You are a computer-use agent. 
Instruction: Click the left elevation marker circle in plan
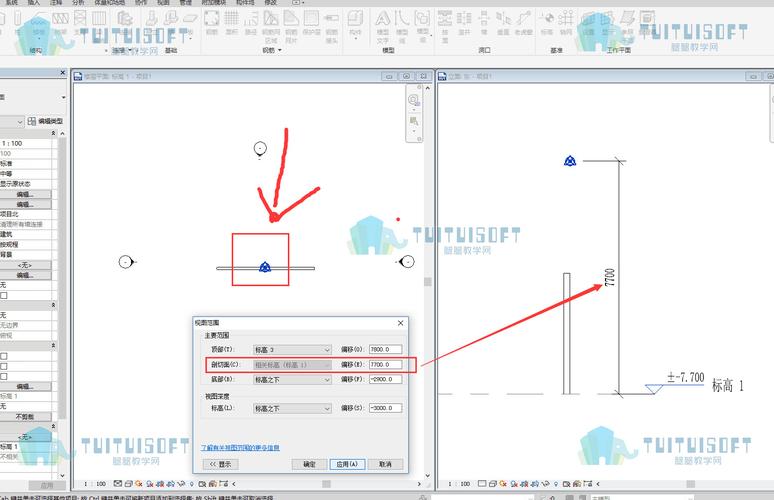click(x=126, y=262)
